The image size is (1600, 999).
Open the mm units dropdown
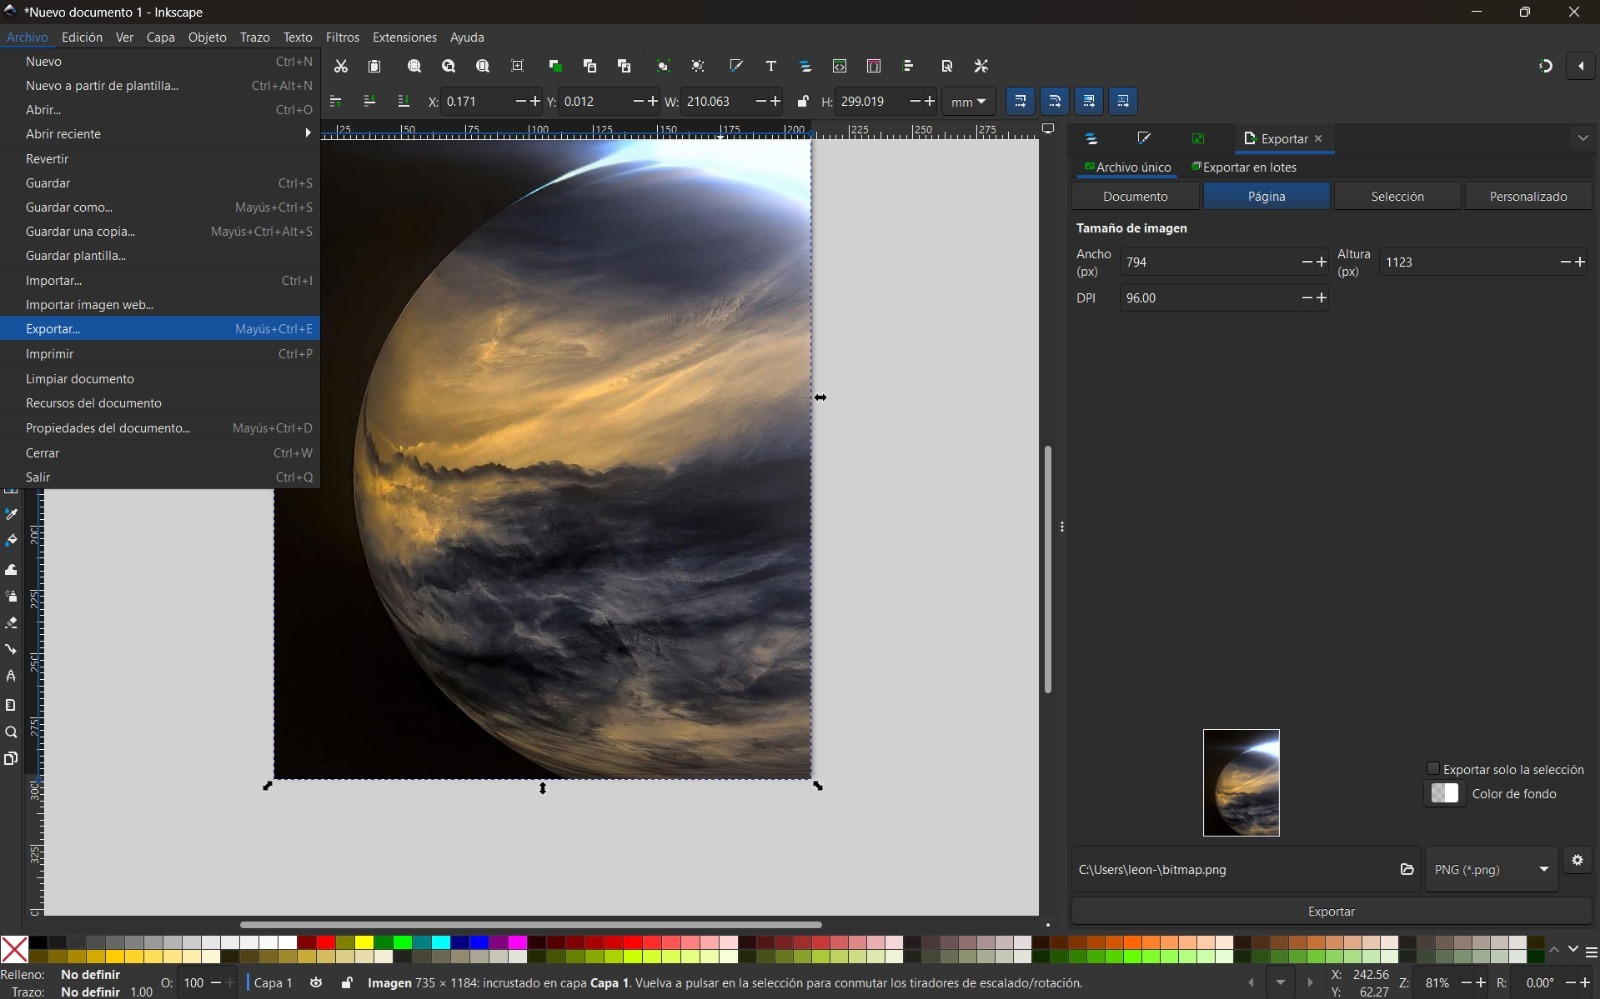point(965,101)
